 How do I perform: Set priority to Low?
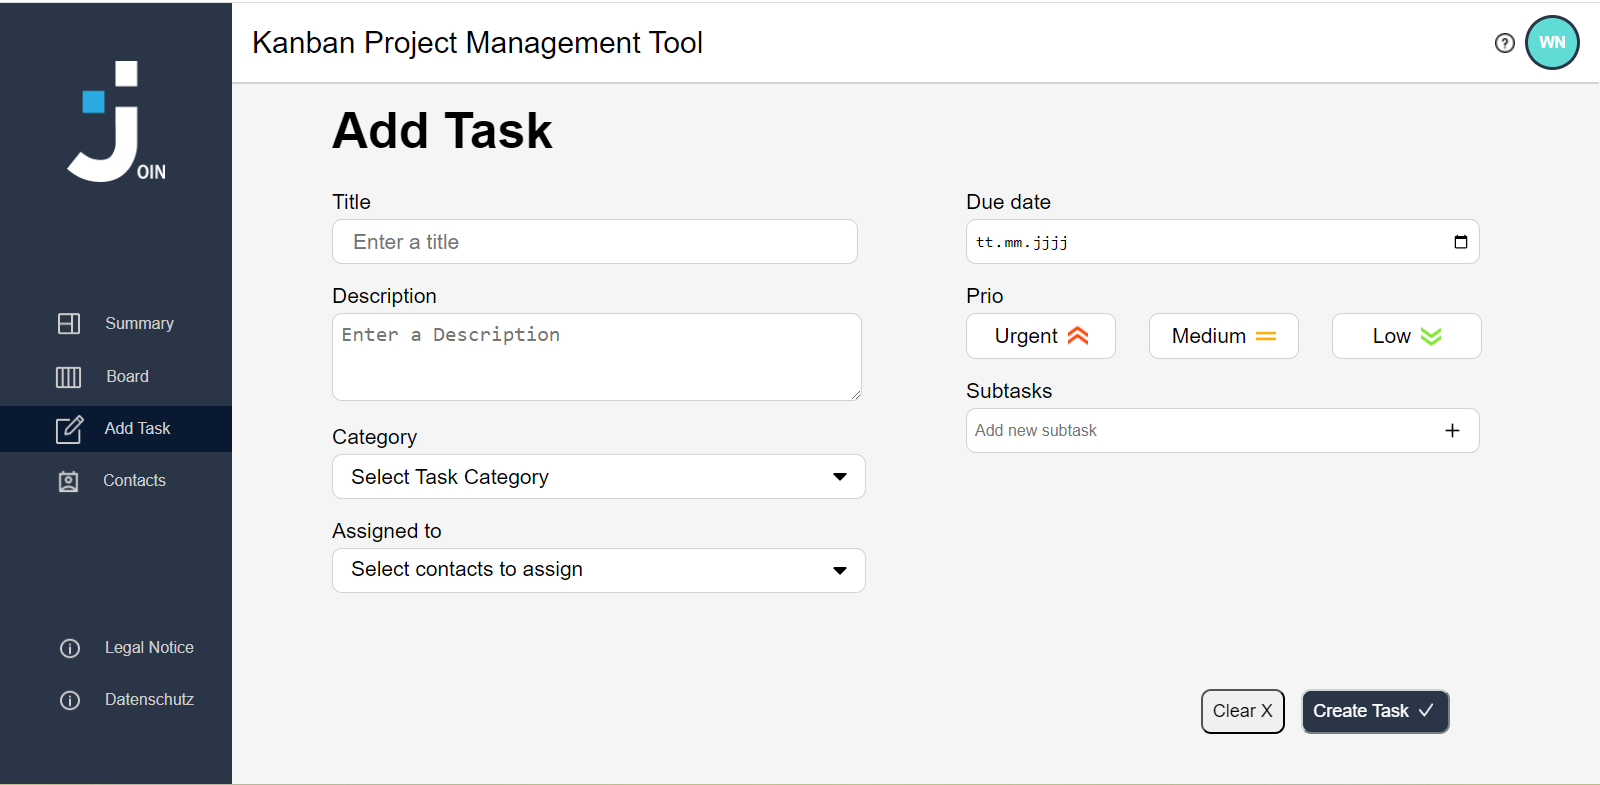coord(1406,336)
